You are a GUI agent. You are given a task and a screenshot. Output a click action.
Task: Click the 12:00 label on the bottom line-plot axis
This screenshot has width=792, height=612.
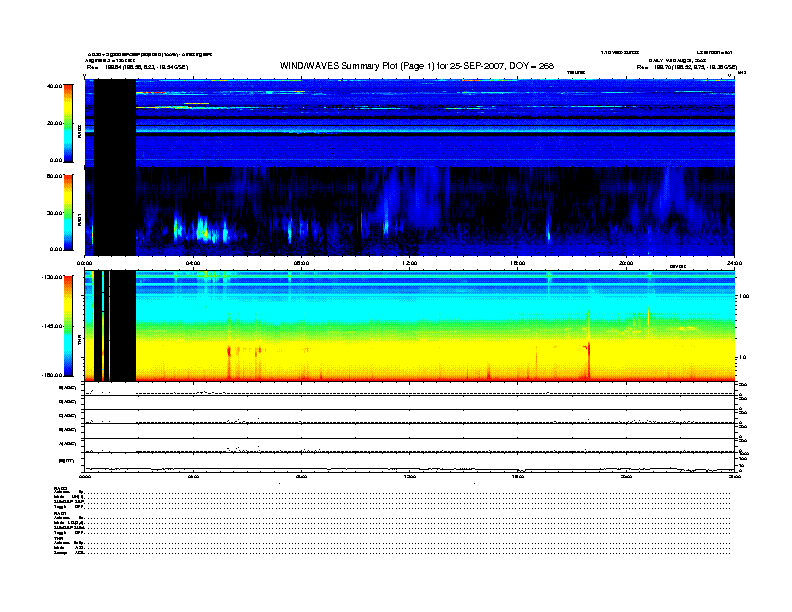click(410, 476)
